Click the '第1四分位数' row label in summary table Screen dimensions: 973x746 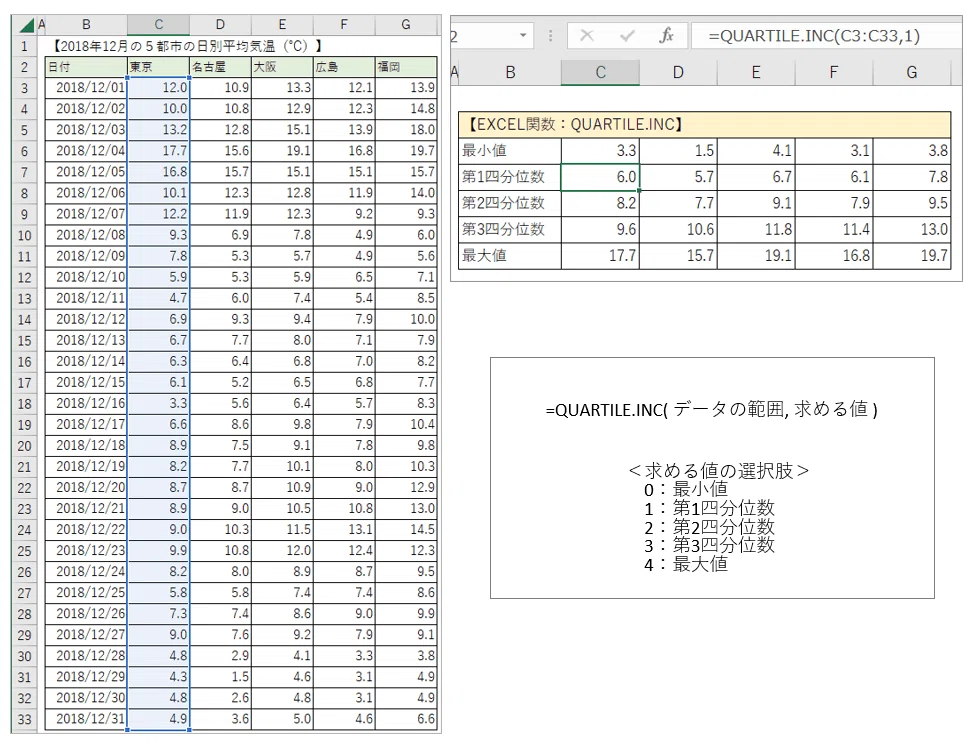click(x=509, y=177)
